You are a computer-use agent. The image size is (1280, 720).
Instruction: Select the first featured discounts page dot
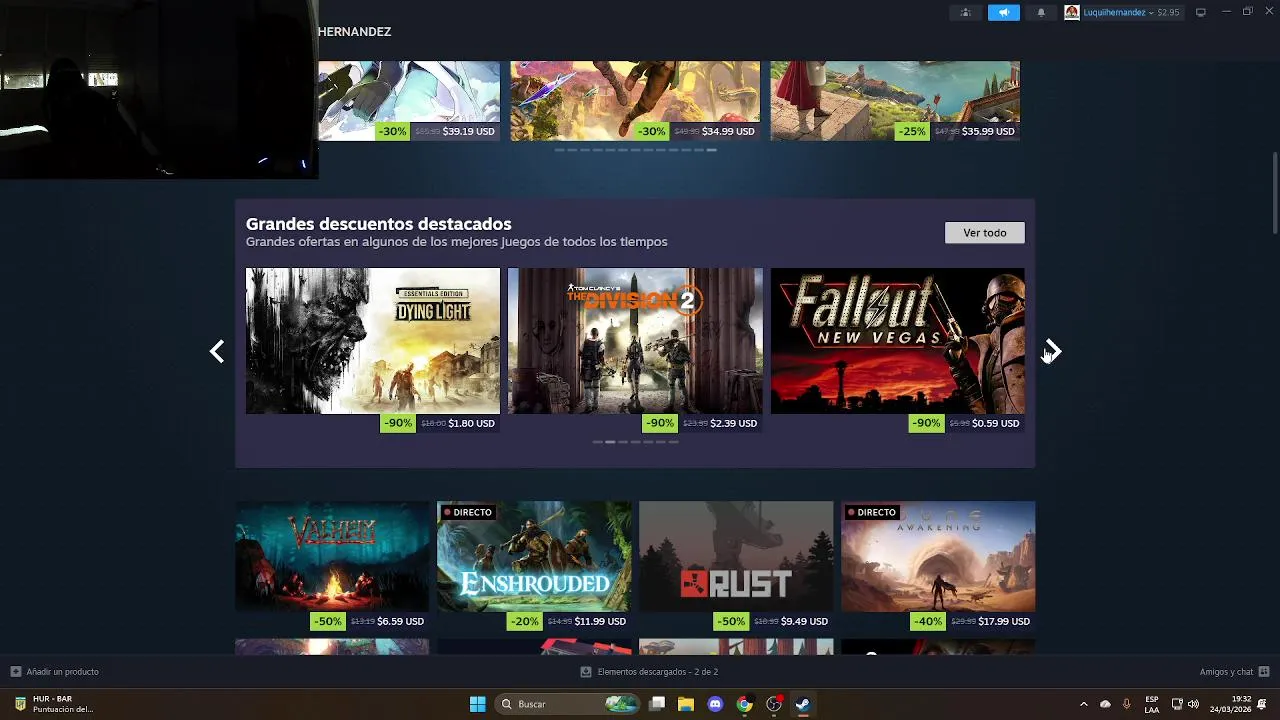click(x=597, y=442)
